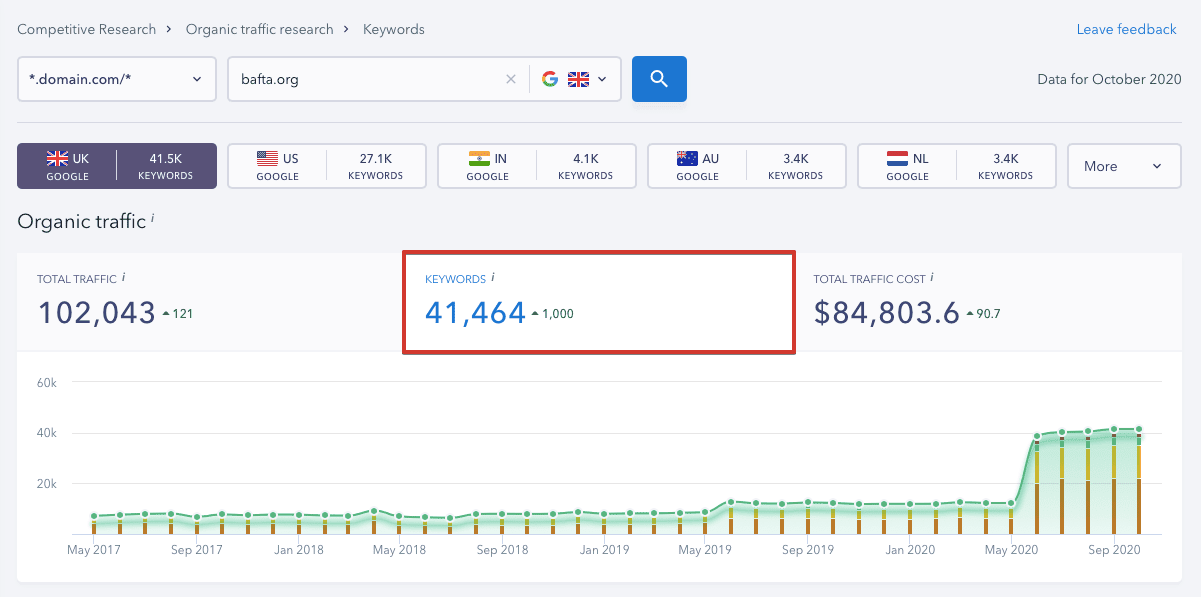Click the Sep 2020 chart axis label
The image size is (1201, 597).
click(x=1115, y=550)
